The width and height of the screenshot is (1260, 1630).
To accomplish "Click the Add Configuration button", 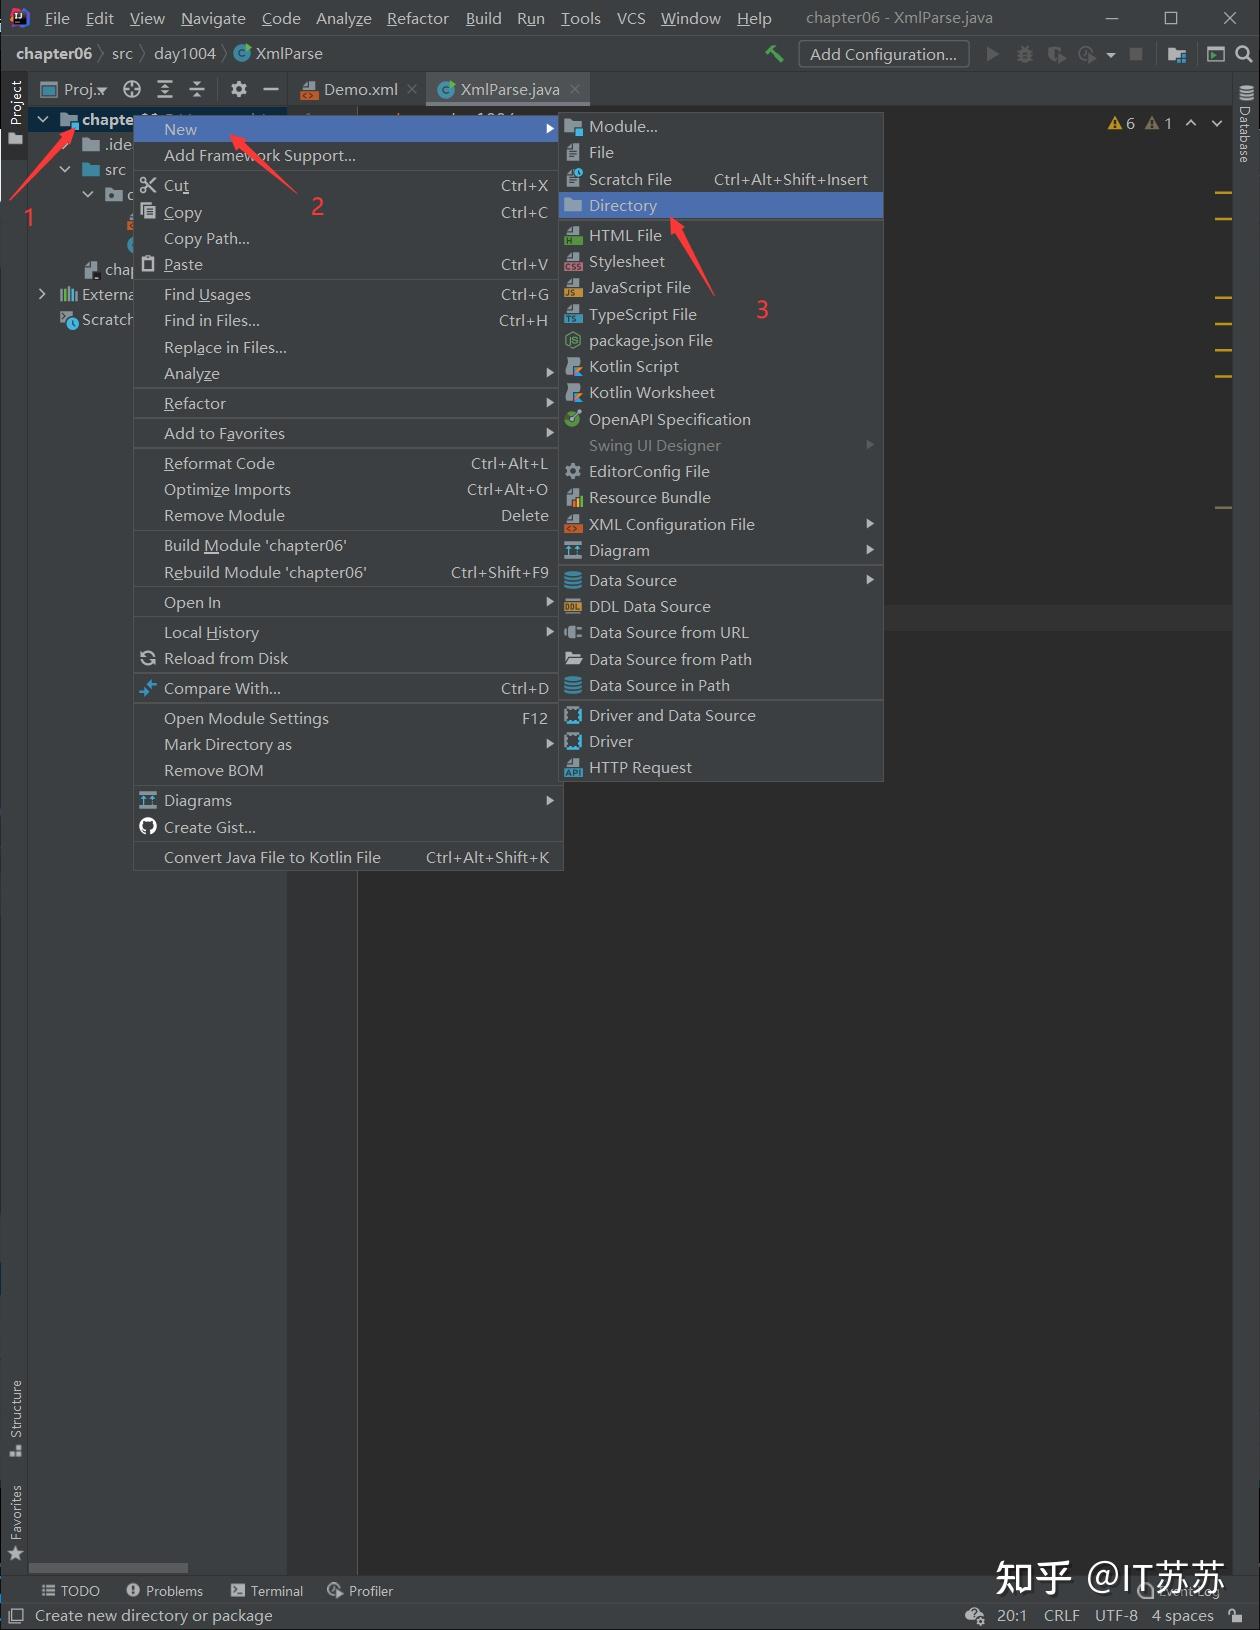I will coord(884,54).
